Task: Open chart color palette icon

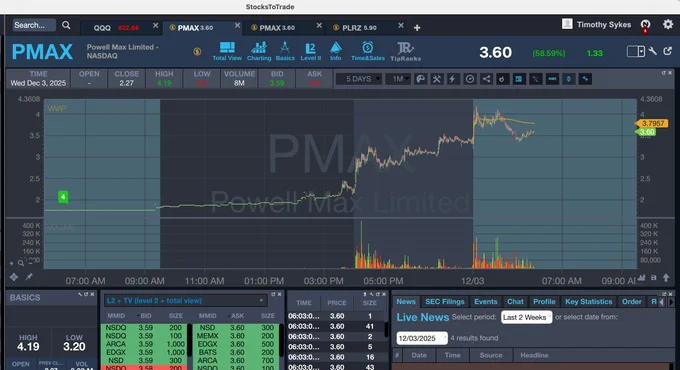Action: [420, 79]
